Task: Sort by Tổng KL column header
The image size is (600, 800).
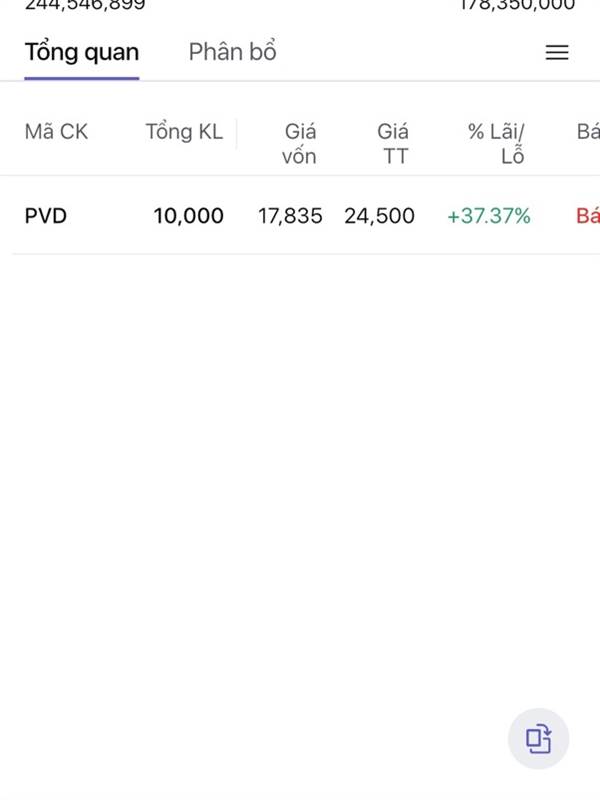Action: [x=184, y=132]
